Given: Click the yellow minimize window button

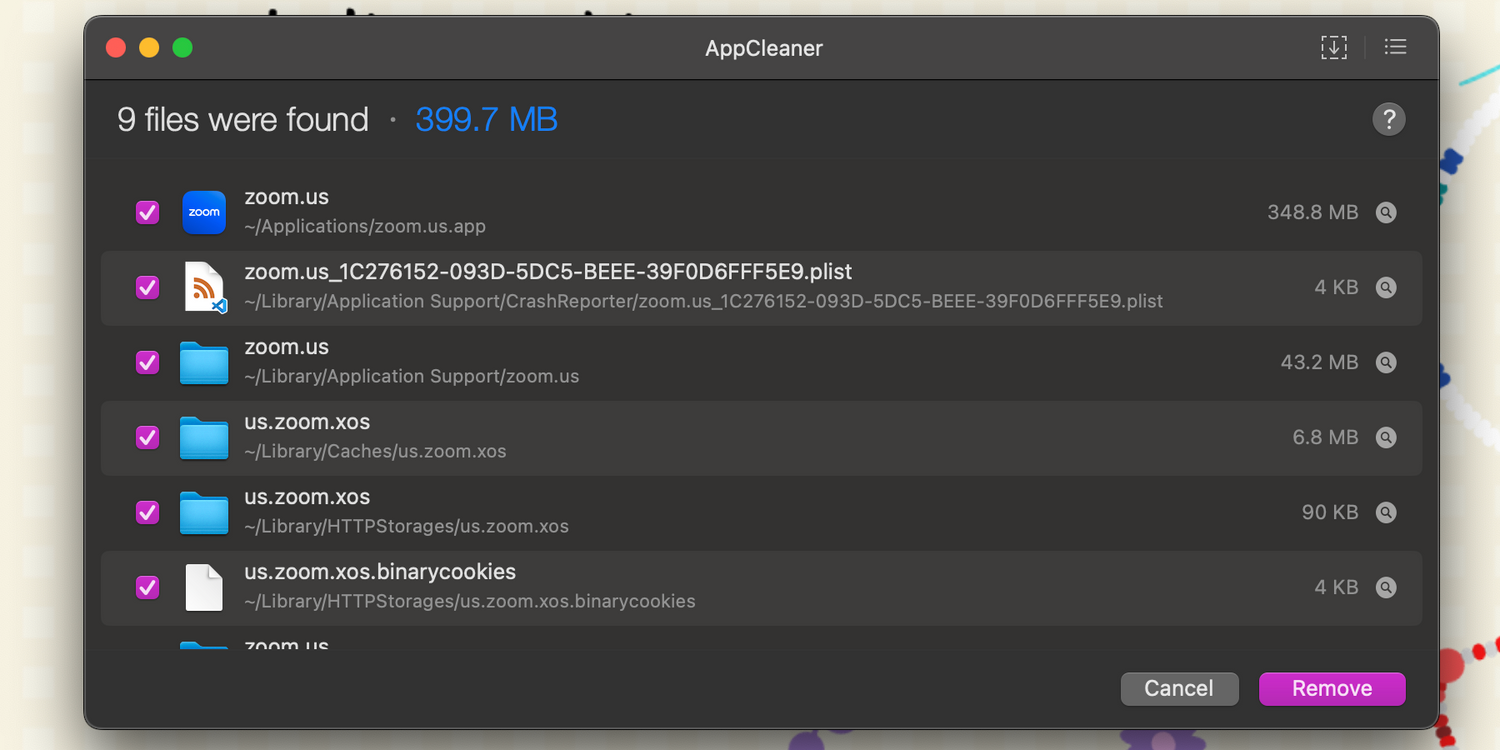Looking at the screenshot, I should pos(149,48).
